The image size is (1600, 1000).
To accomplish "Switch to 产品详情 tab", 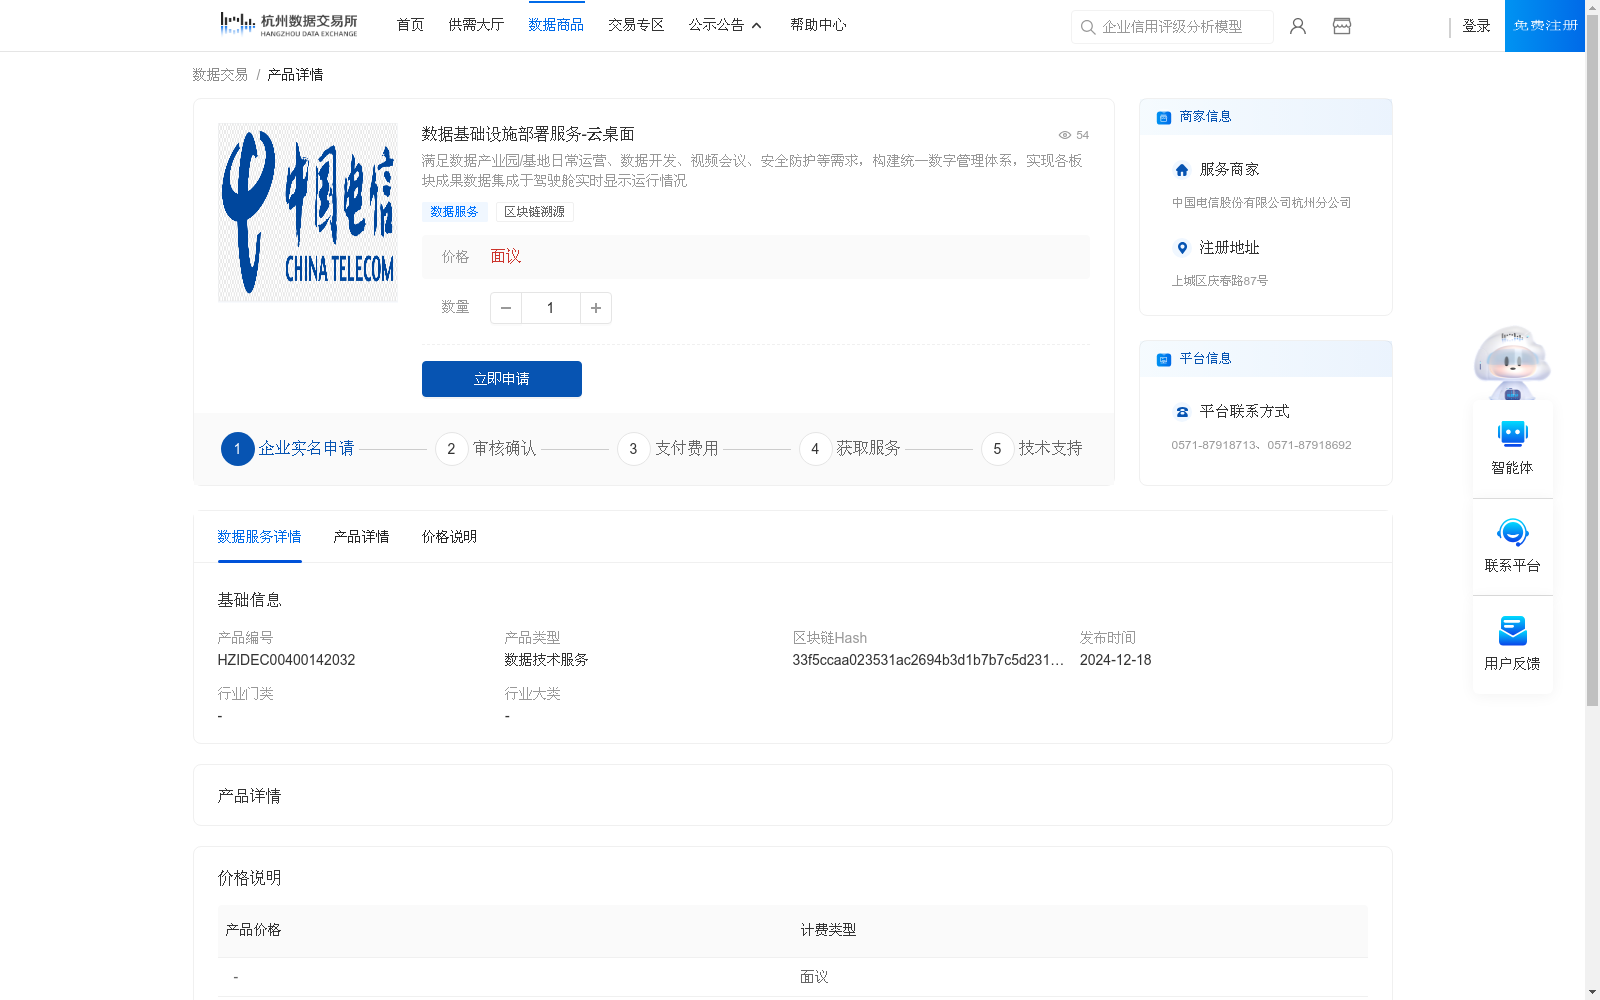I will click(x=361, y=537).
